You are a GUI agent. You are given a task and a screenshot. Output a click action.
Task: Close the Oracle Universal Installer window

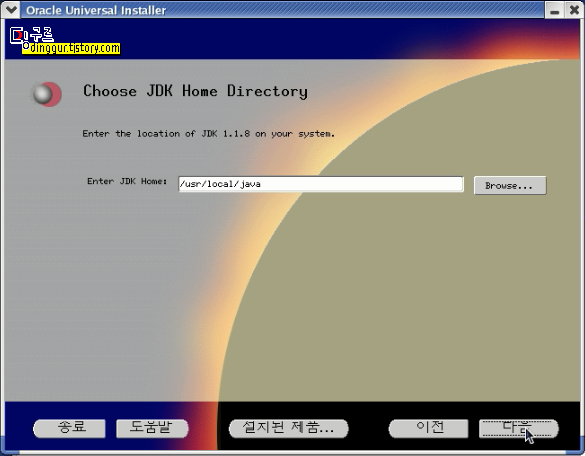tap(574, 10)
